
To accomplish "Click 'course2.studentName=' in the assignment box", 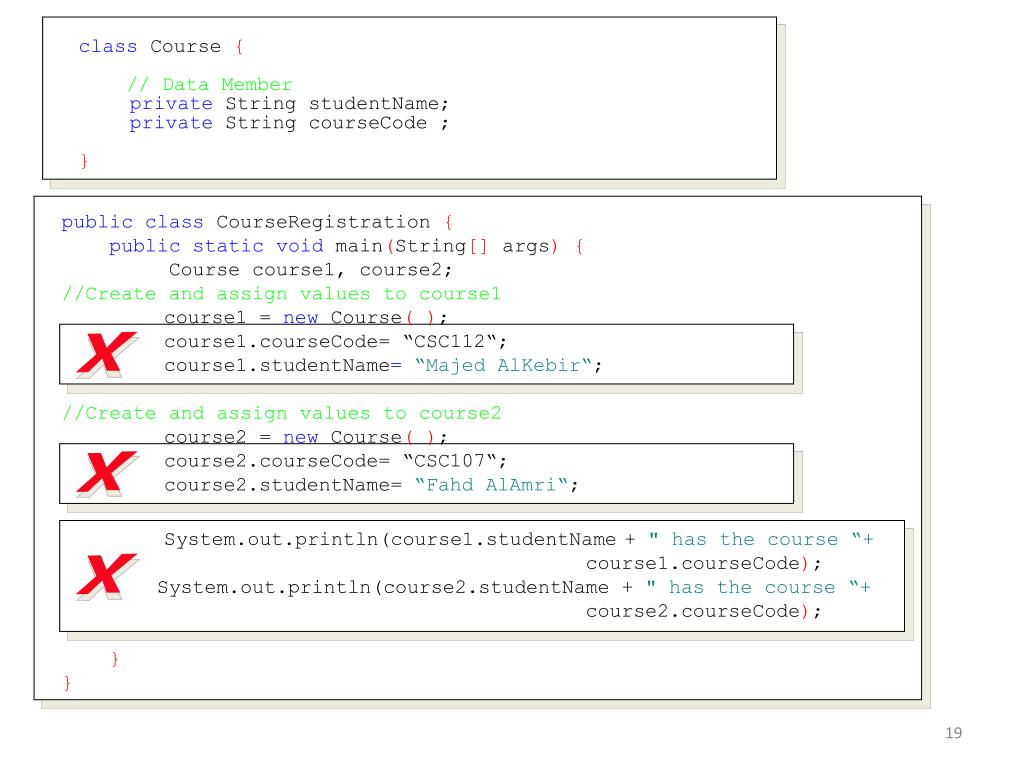I will pos(283,485).
